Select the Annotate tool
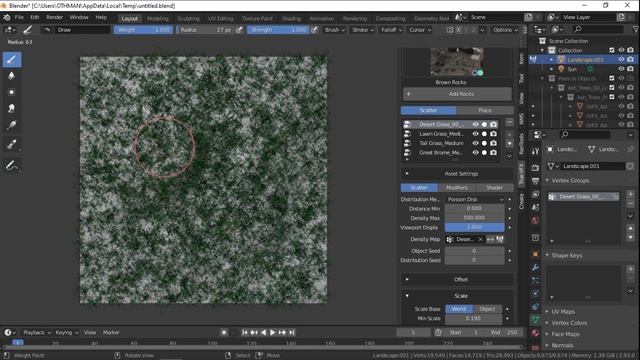The image size is (640, 360). coord(12,166)
